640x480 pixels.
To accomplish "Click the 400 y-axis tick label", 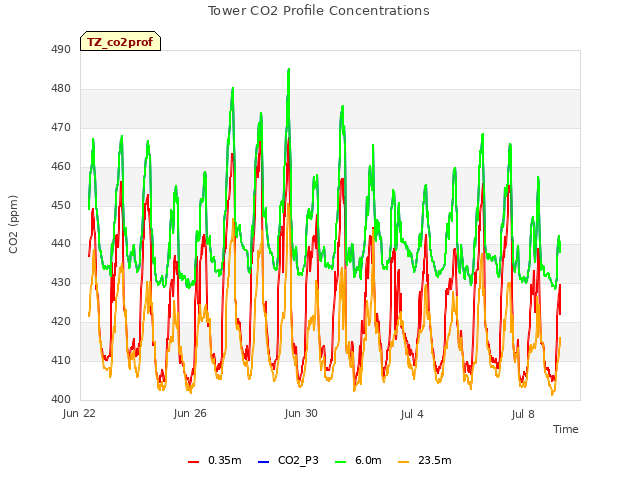I will (61, 399).
